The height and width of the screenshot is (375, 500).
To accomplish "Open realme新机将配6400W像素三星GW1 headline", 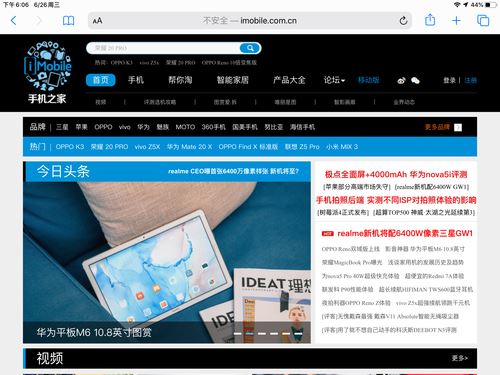I will 405,233.
